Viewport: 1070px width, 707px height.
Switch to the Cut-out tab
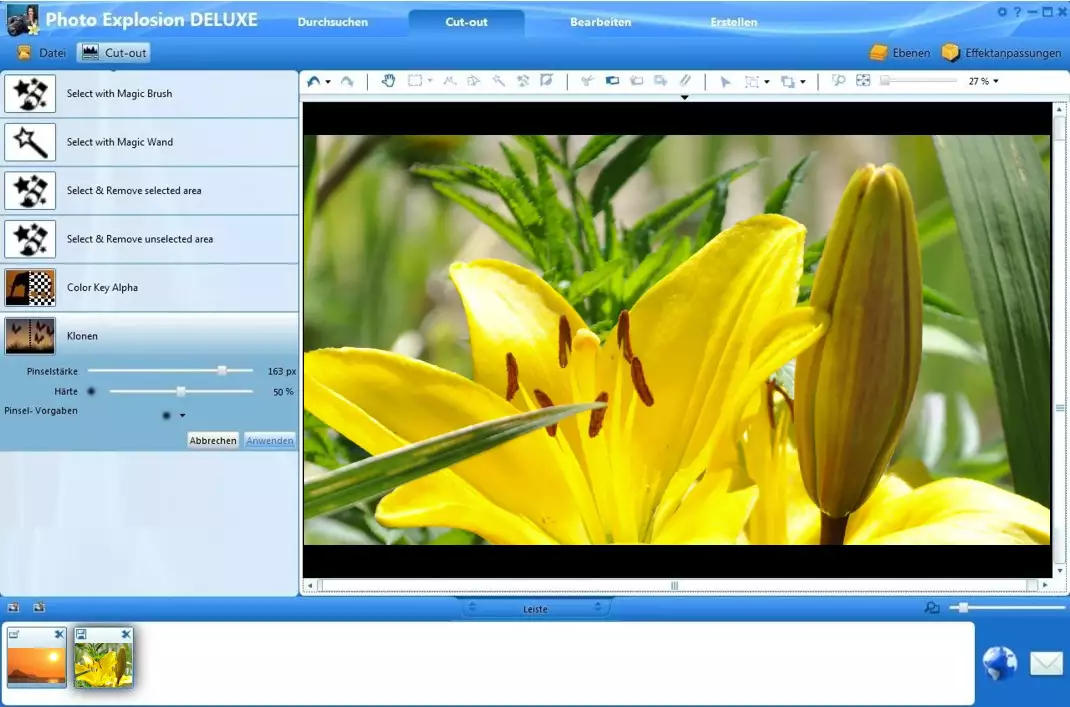click(x=467, y=22)
